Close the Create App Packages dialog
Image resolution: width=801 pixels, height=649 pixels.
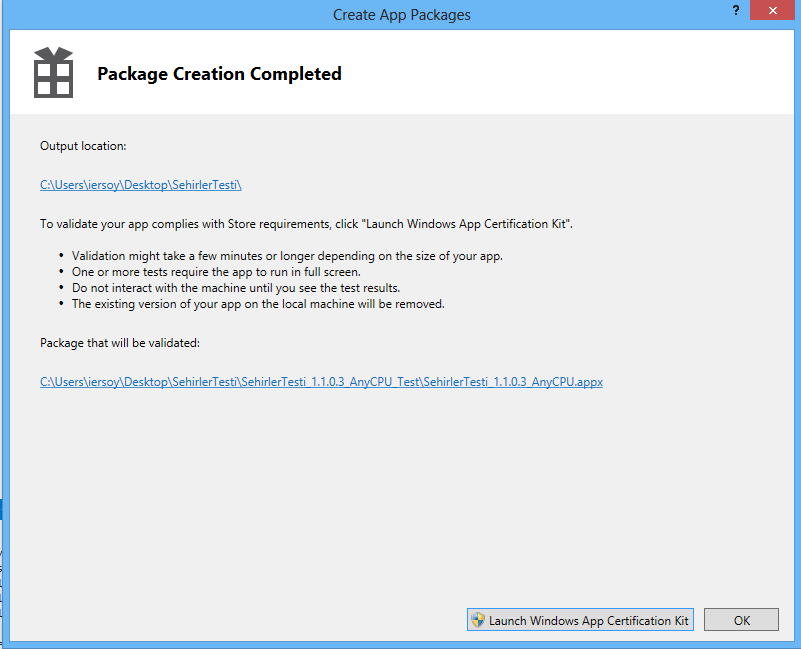point(773,10)
